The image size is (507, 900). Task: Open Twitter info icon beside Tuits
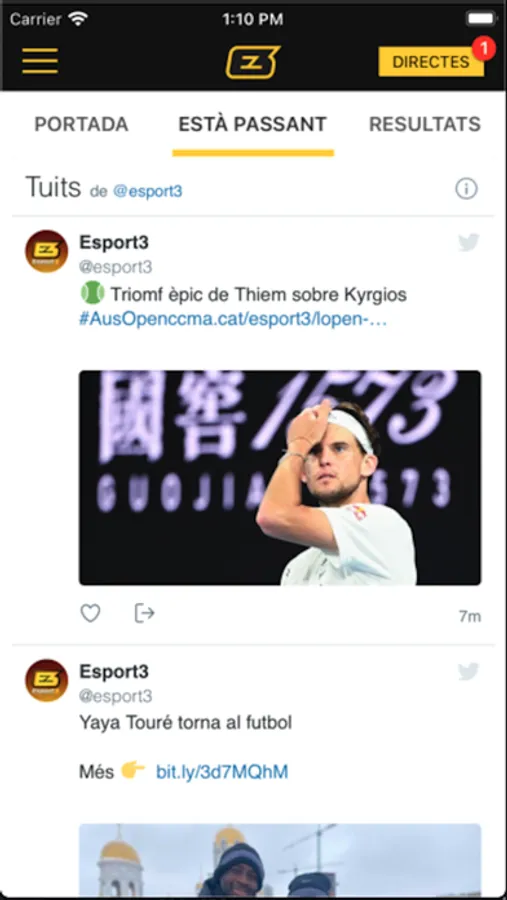click(x=466, y=188)
